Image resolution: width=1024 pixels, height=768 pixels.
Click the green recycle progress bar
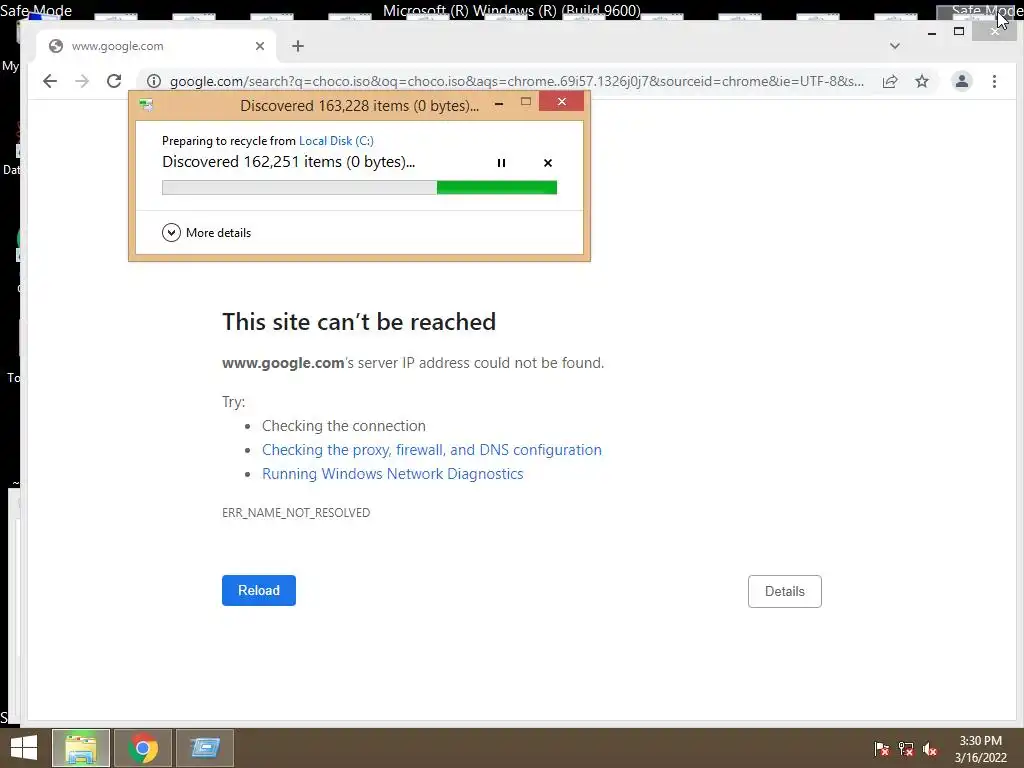click(359, 188)
